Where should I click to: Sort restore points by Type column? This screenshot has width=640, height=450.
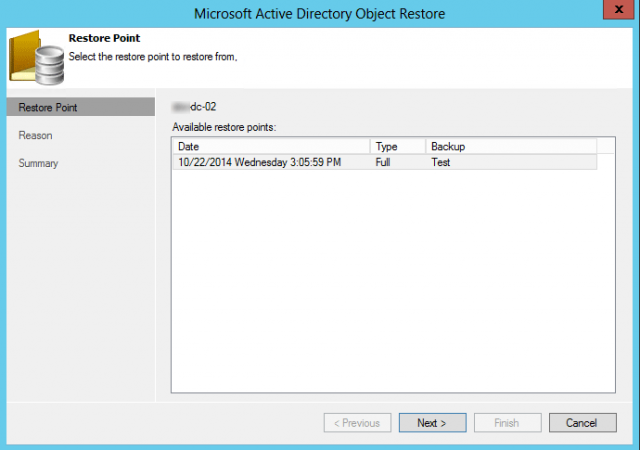(x=398, y=146)
